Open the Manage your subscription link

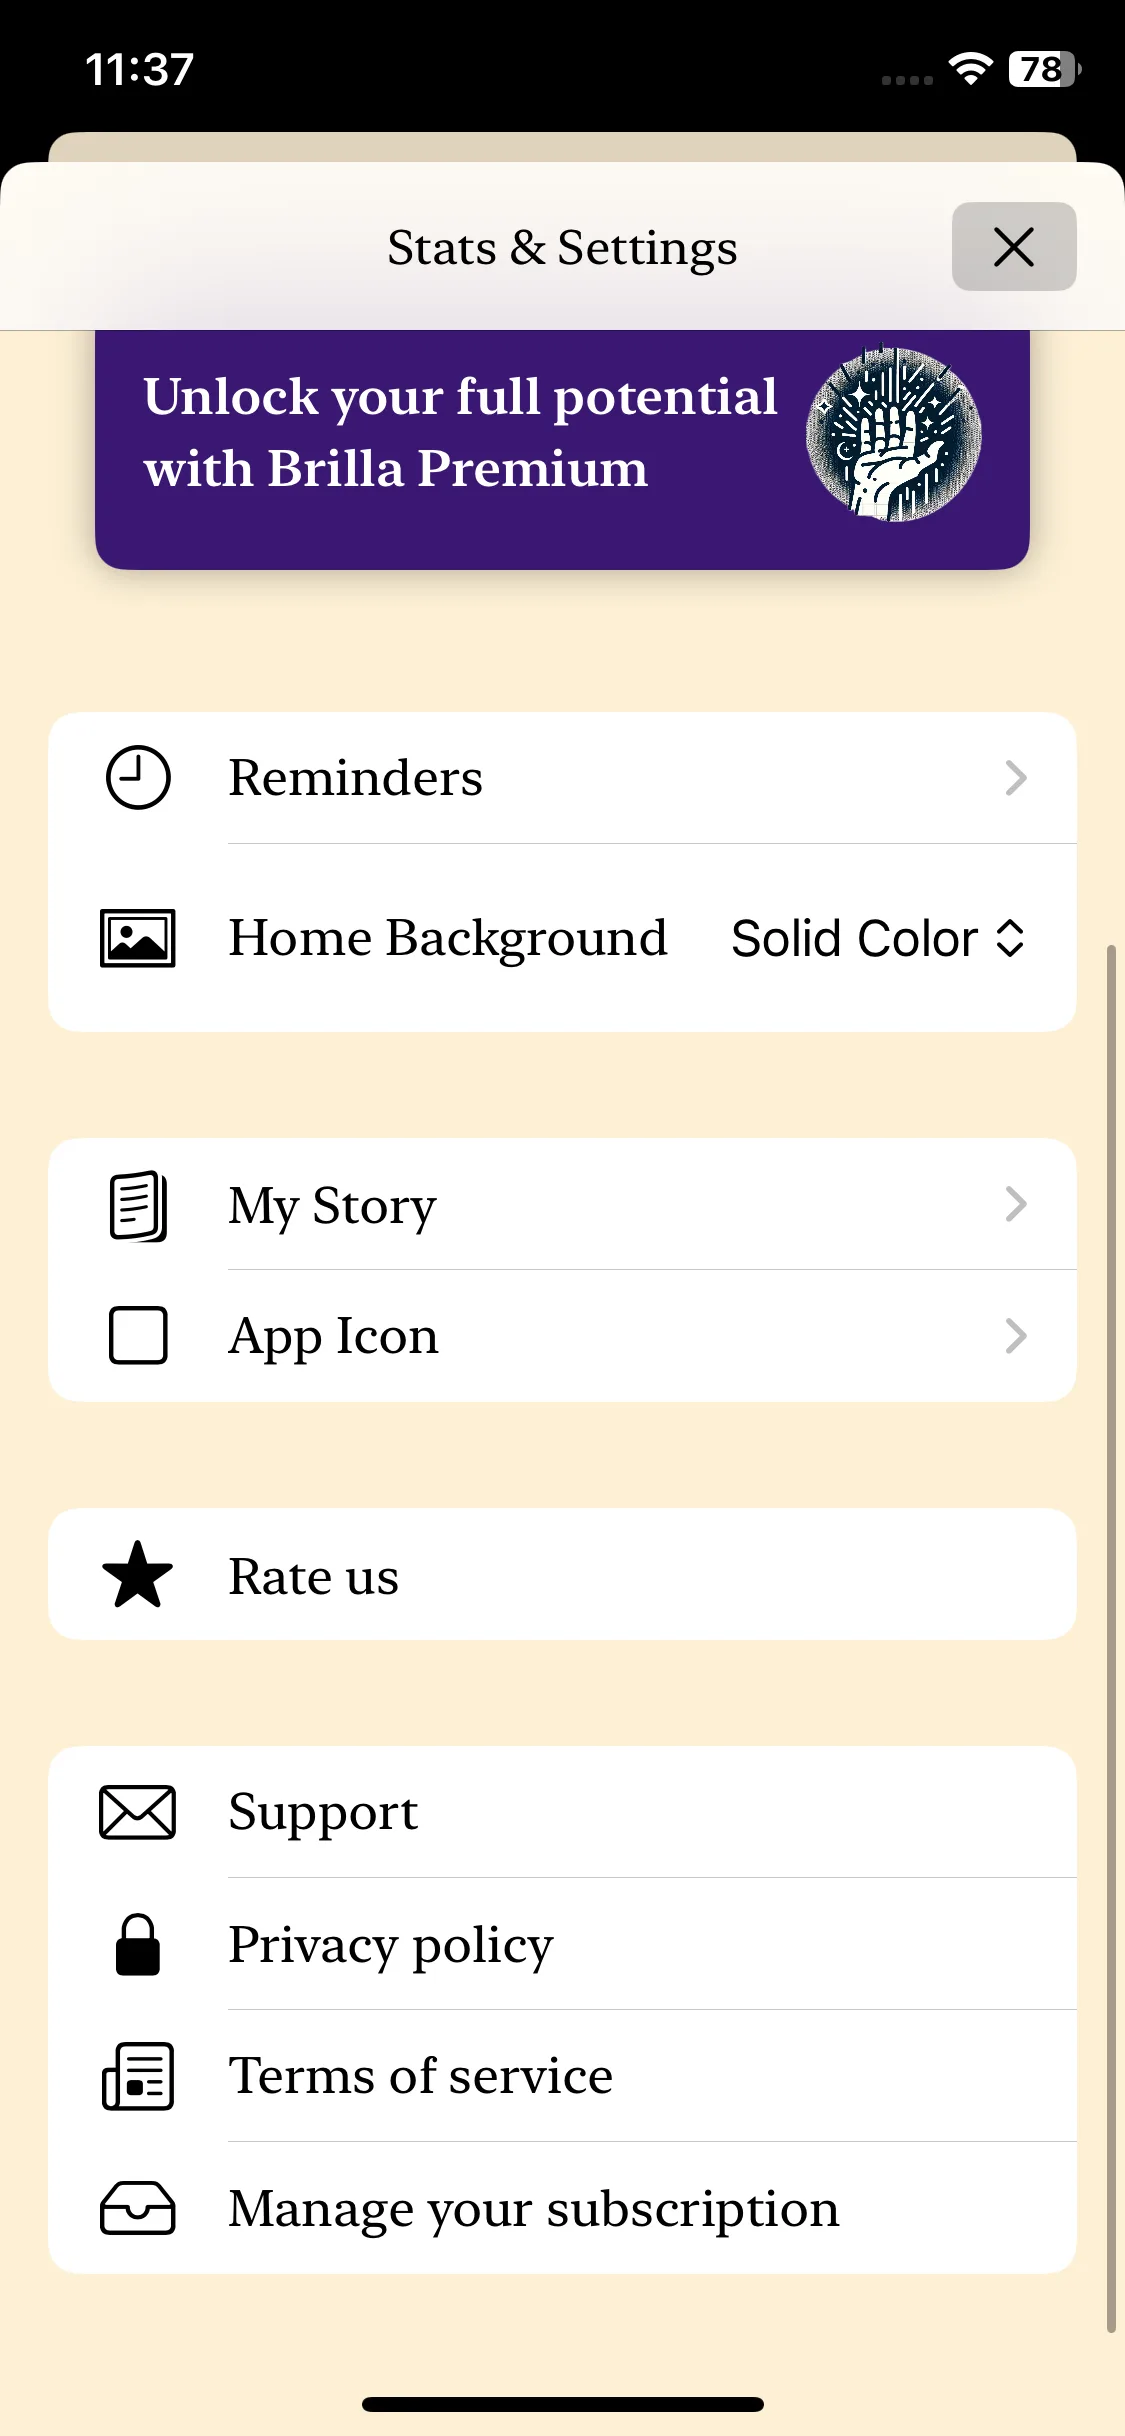534,2208
